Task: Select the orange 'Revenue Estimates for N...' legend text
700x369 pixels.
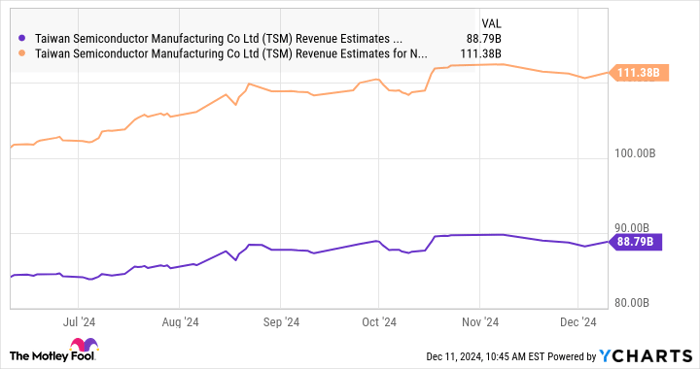Action: click(231, 54)
